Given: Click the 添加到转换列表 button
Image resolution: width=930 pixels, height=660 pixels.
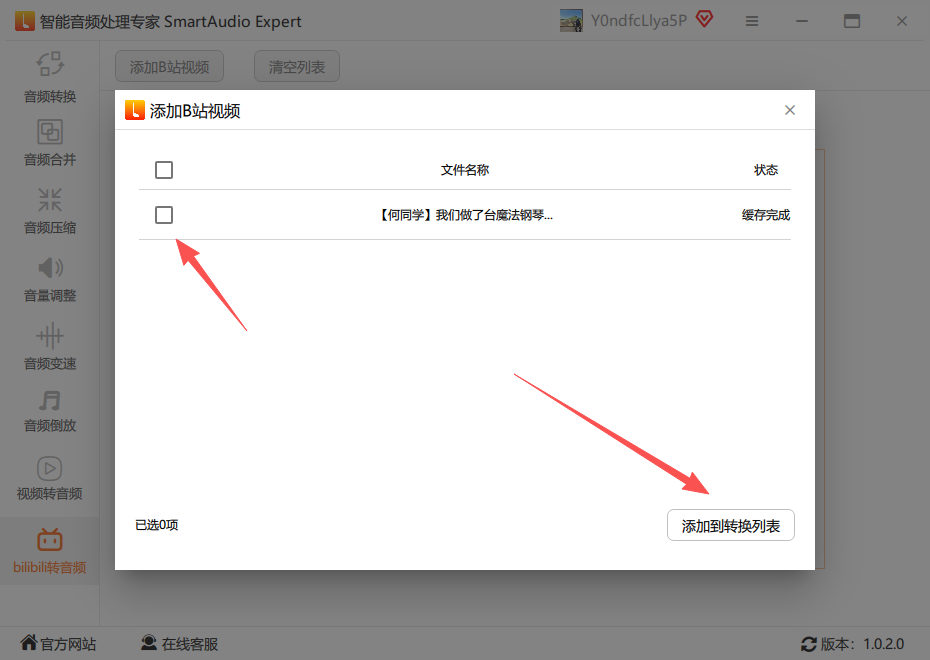Looking at the screenshot, I should pos(731,525).
